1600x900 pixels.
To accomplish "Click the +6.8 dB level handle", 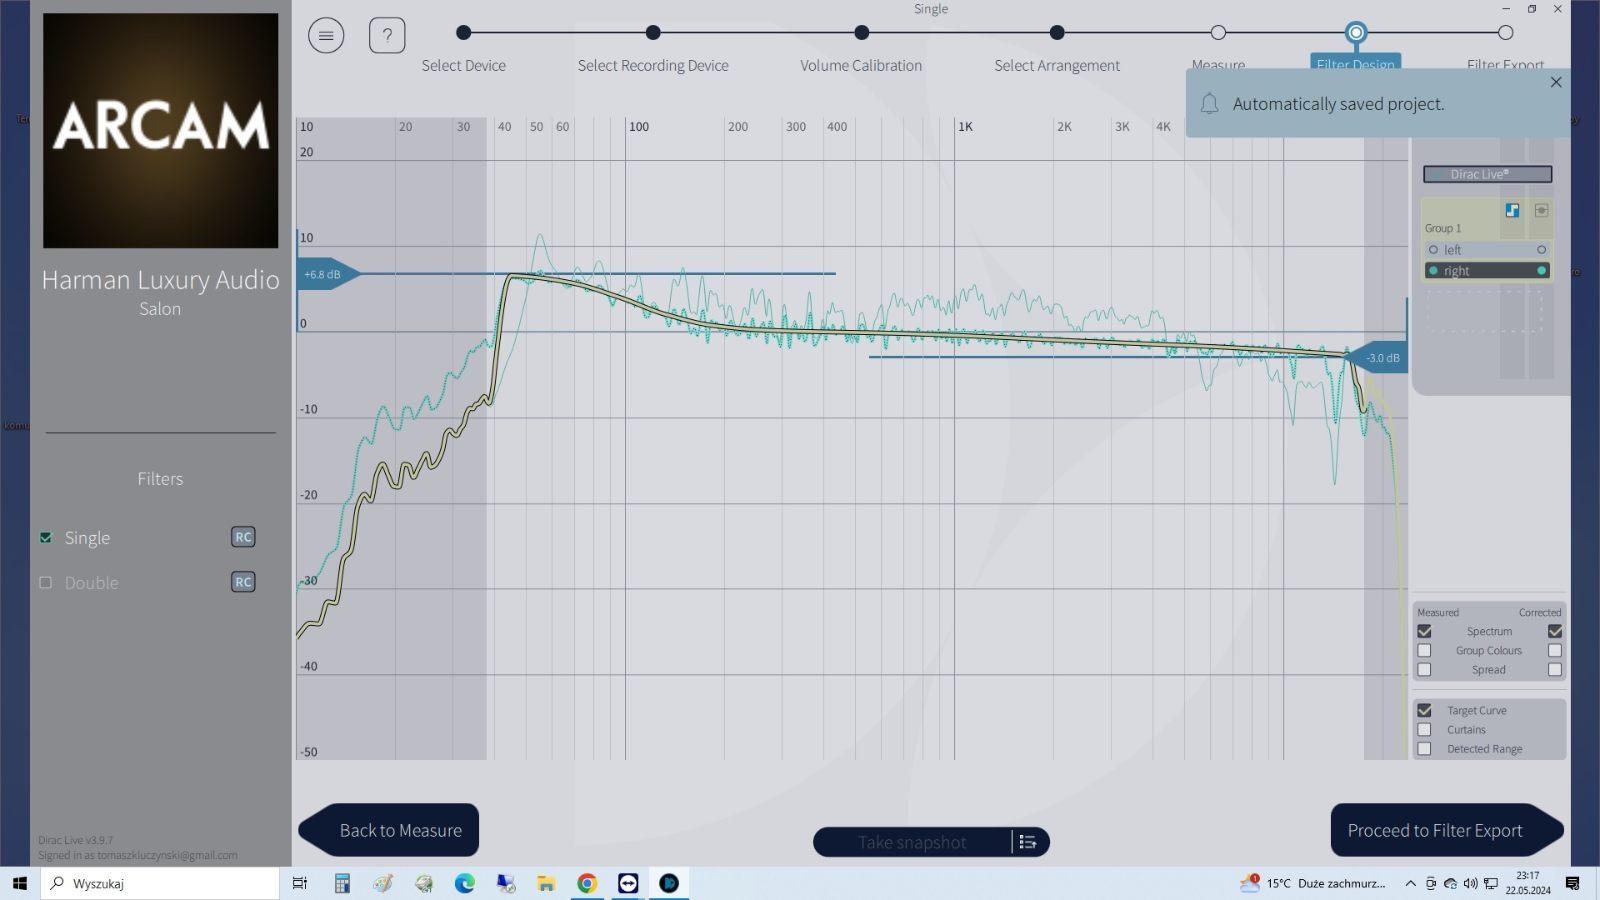I will click(x=327, y=274).
